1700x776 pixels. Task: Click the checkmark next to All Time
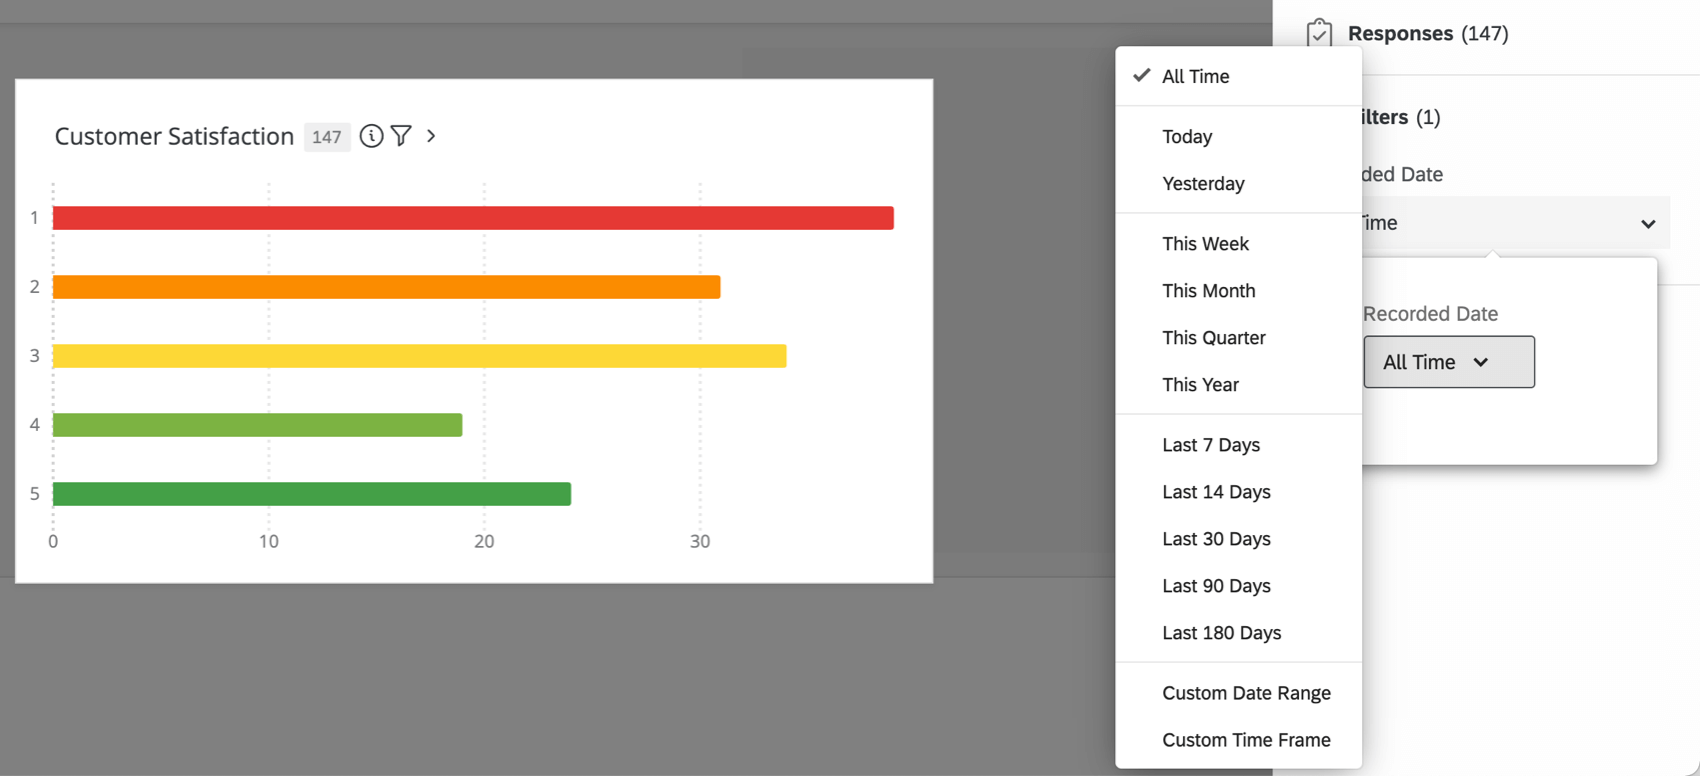coord(1141,75)
